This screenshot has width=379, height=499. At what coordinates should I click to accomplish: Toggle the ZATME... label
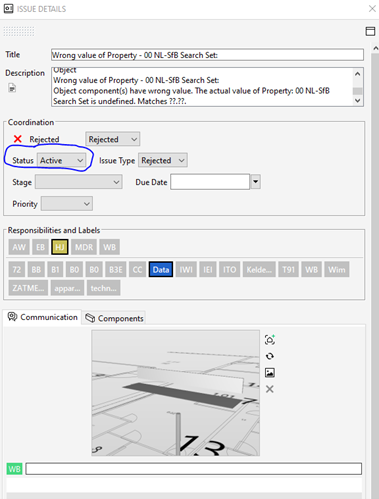pyautogui.click(x=28, y=288)
